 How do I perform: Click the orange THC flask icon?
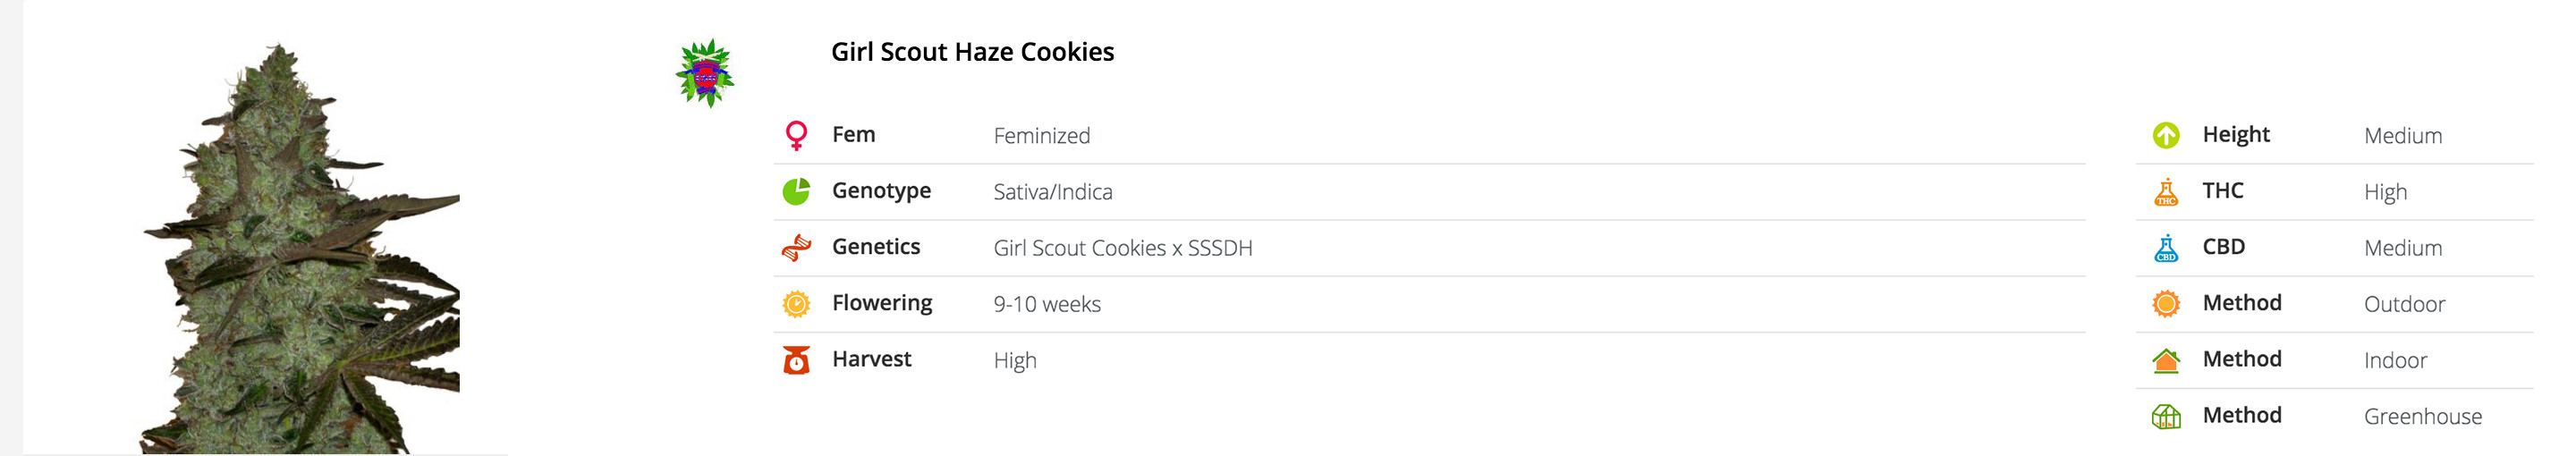(x=2166, y=191)
